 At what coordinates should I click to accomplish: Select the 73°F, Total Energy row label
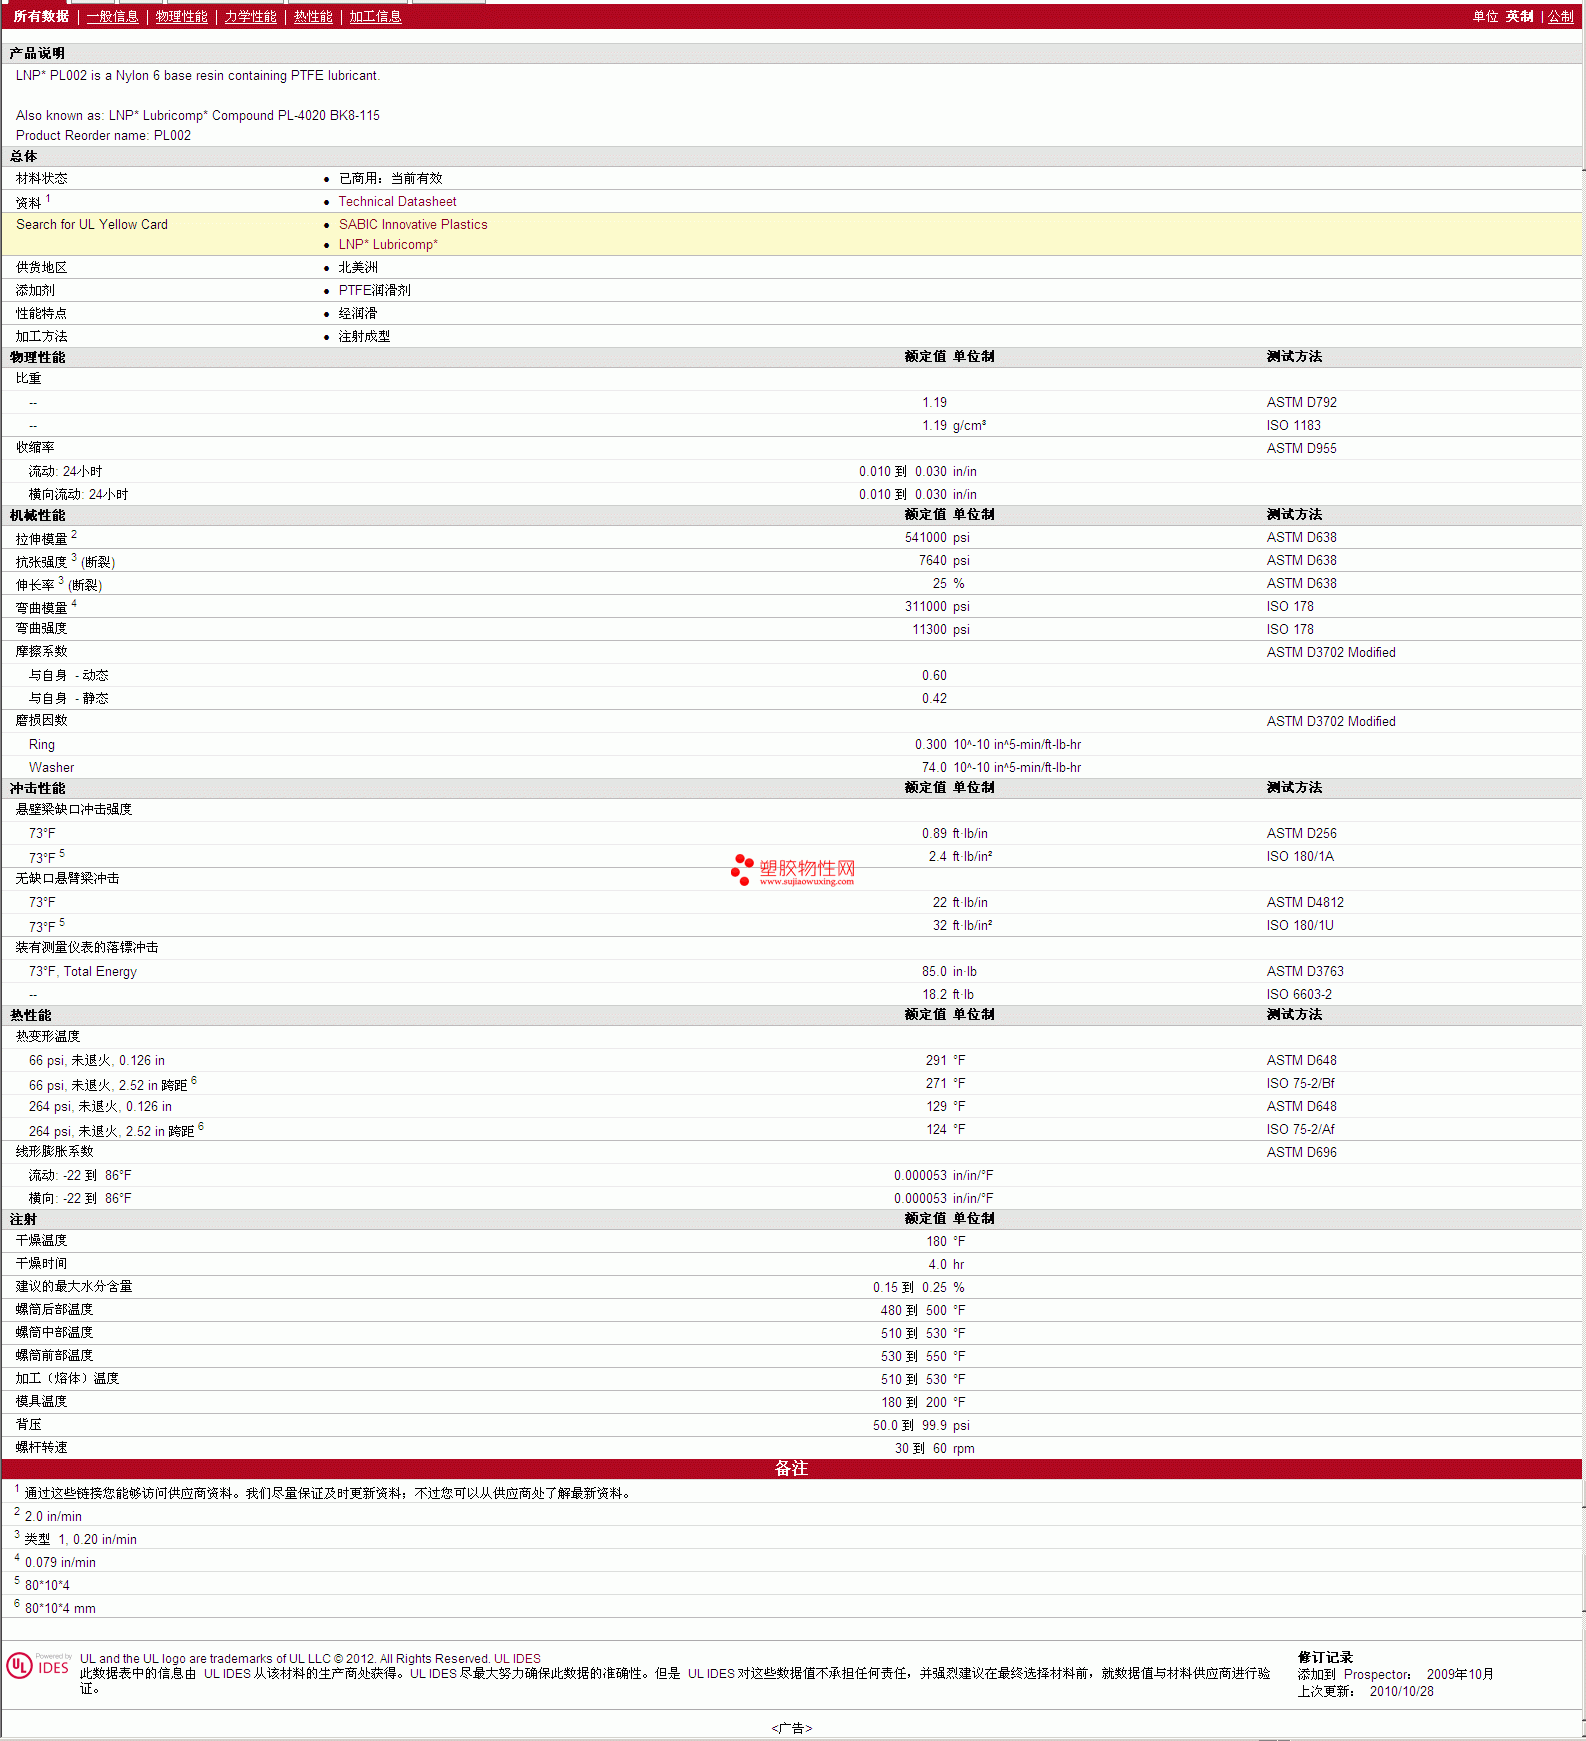tap(82, 972)
